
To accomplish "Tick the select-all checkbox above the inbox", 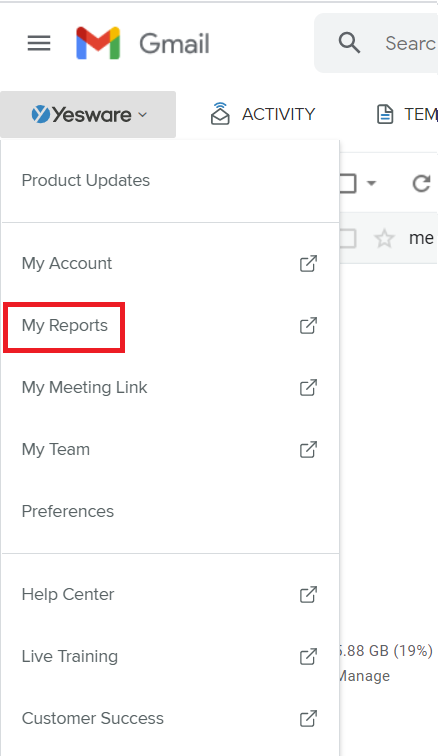I will point(347,183).
